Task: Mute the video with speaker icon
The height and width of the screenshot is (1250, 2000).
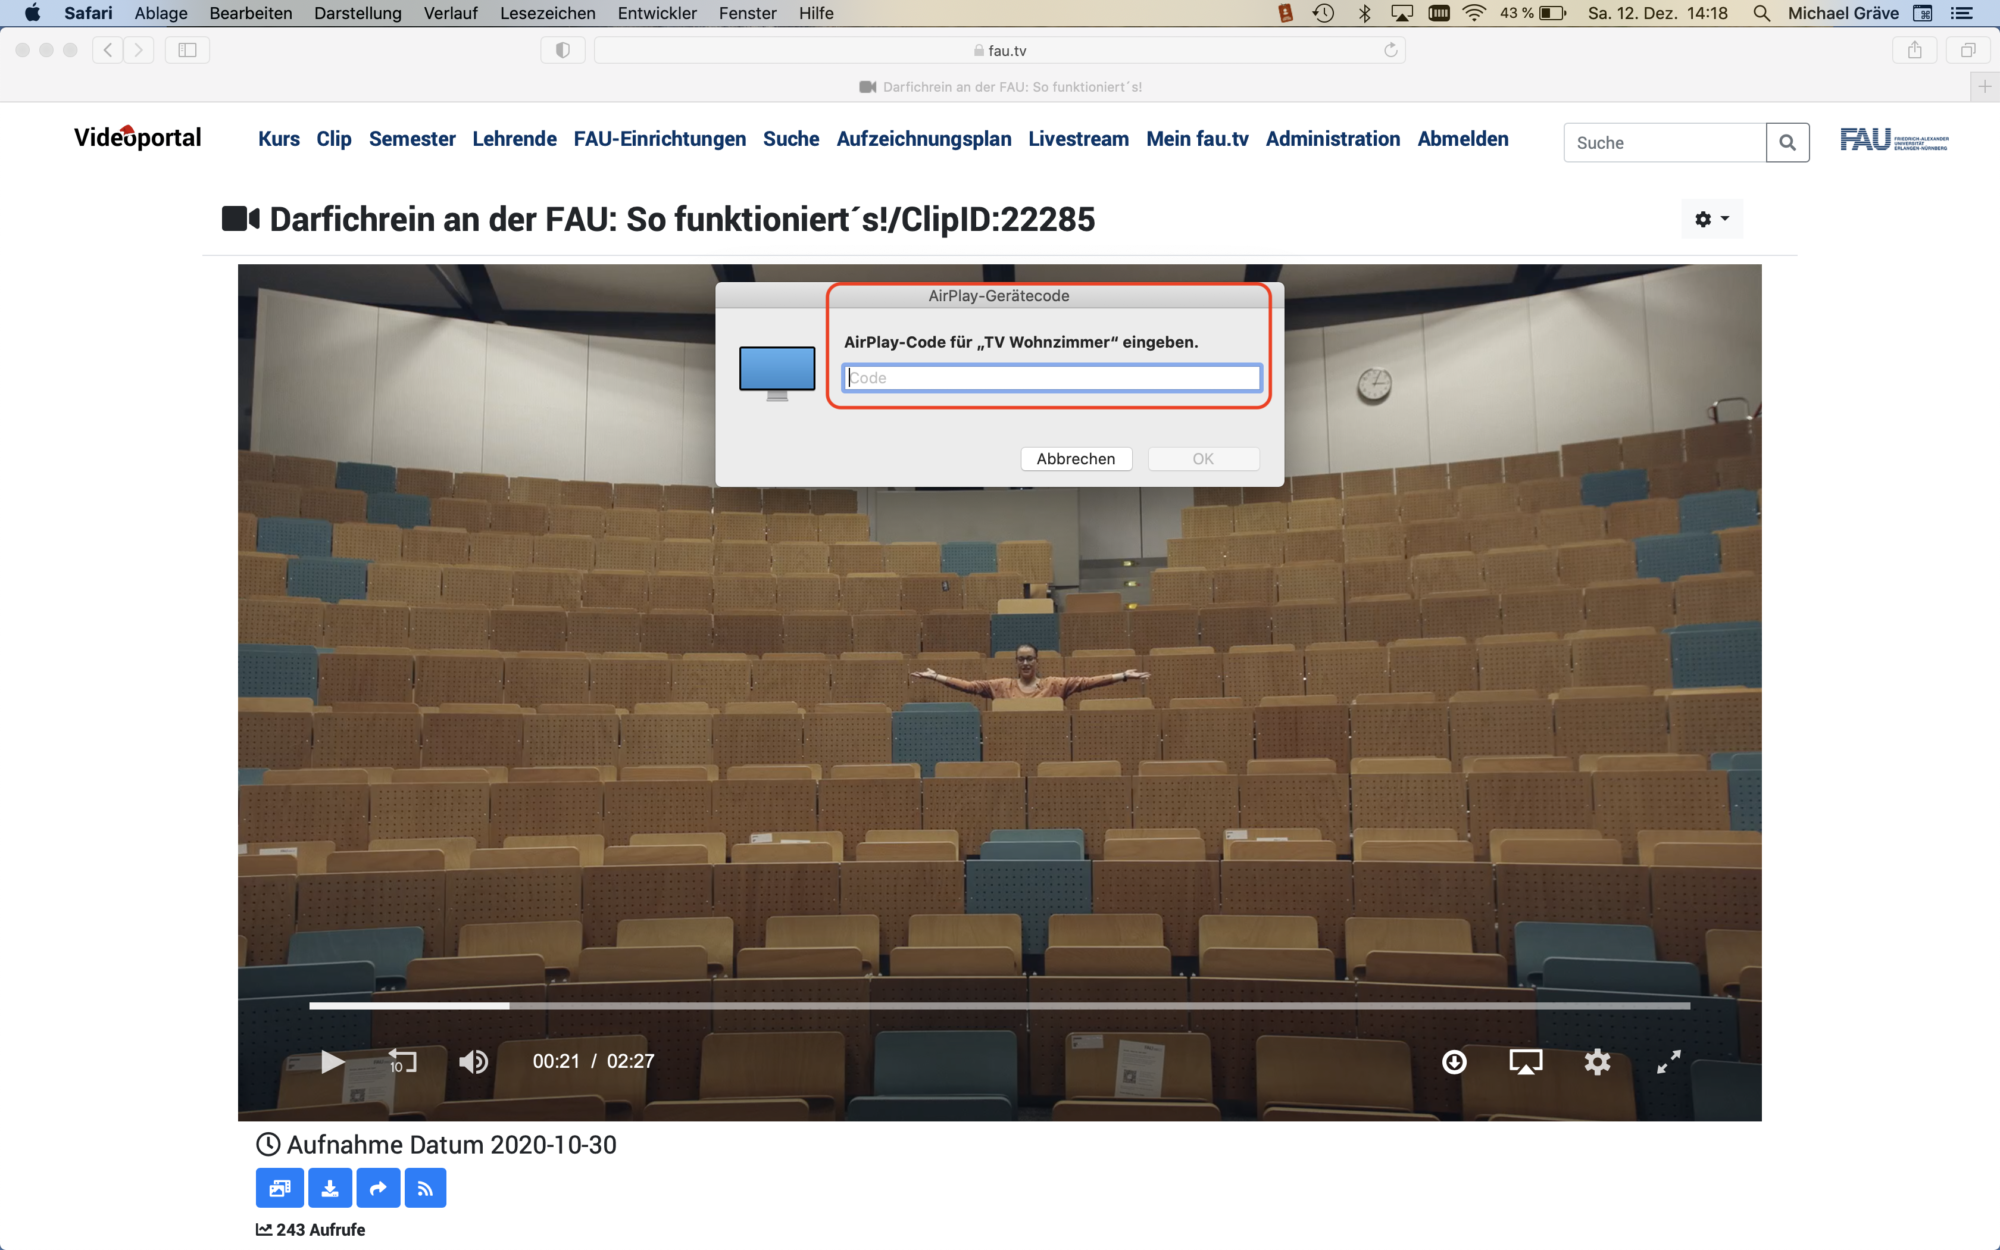Action: 473,1061
